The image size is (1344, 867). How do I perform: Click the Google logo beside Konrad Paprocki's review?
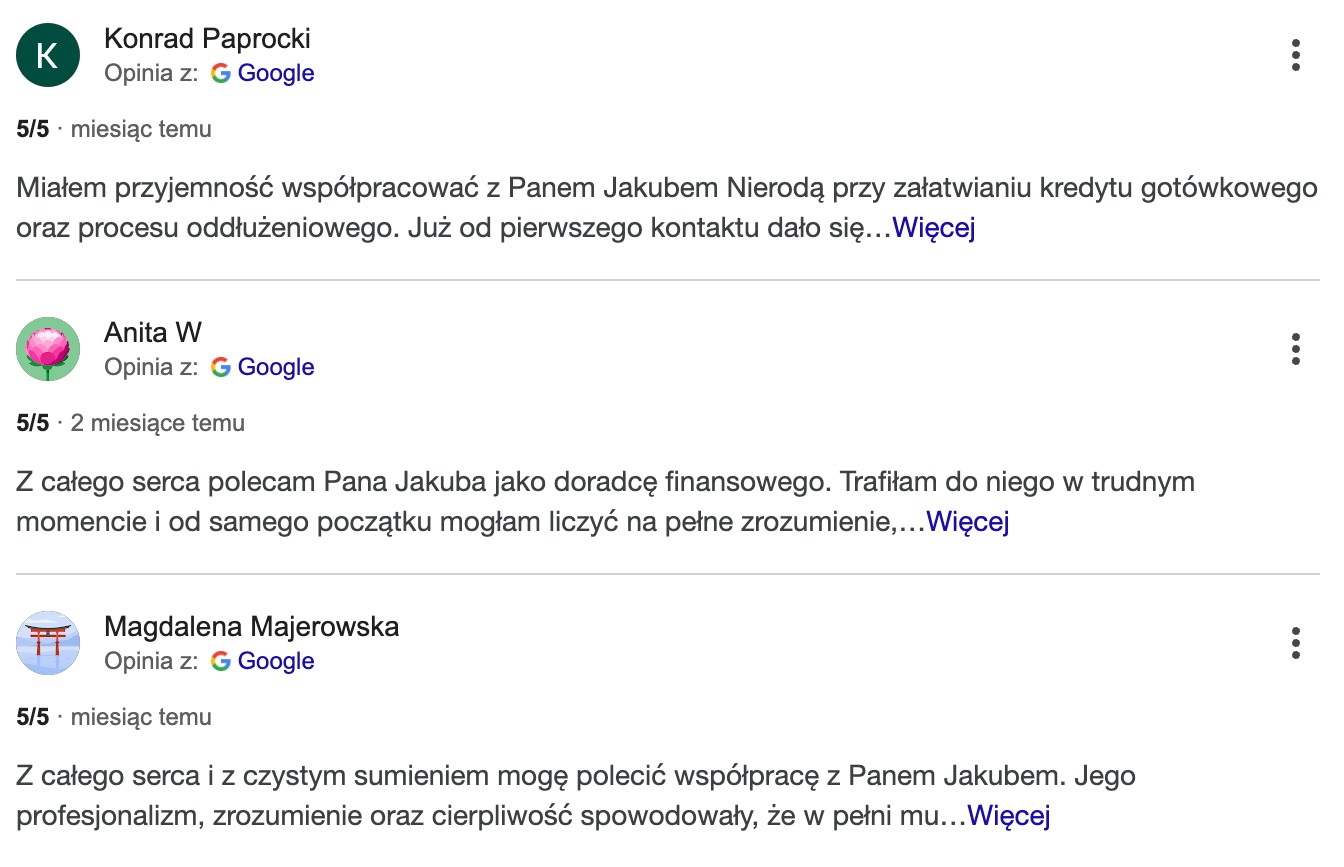tap(222, 73)
